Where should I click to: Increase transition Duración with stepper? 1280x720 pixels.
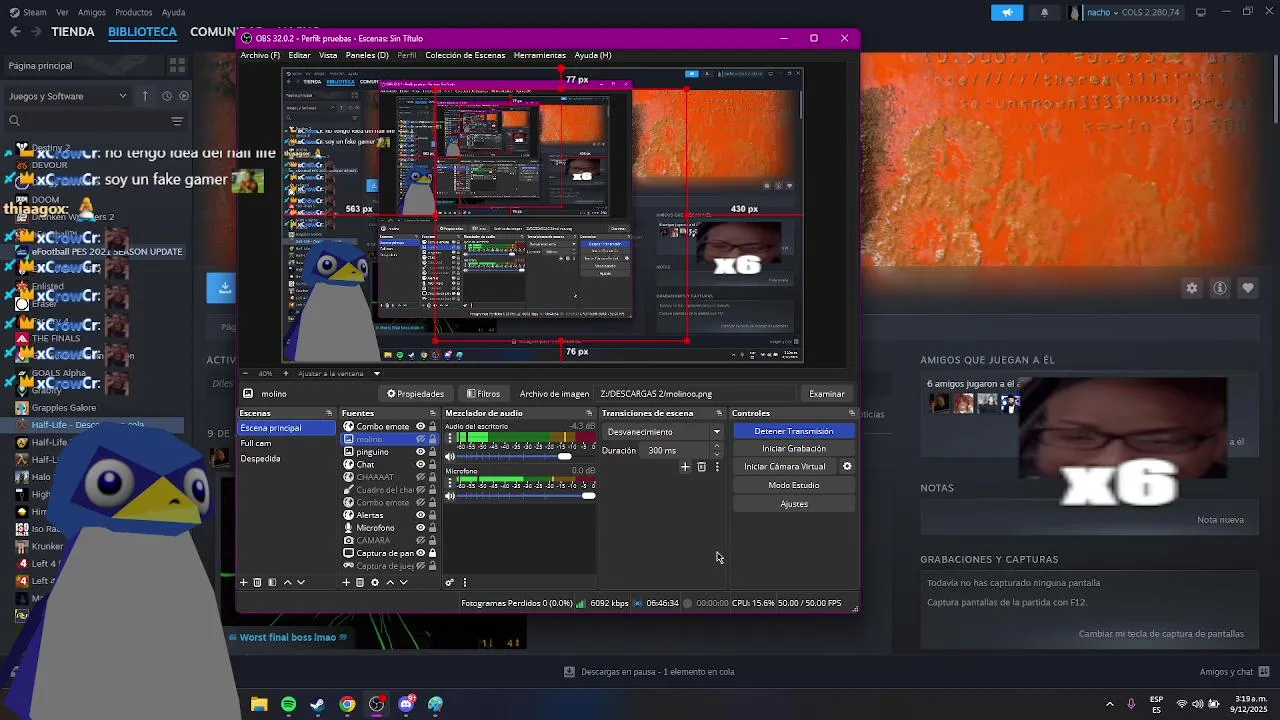(716, 447)
